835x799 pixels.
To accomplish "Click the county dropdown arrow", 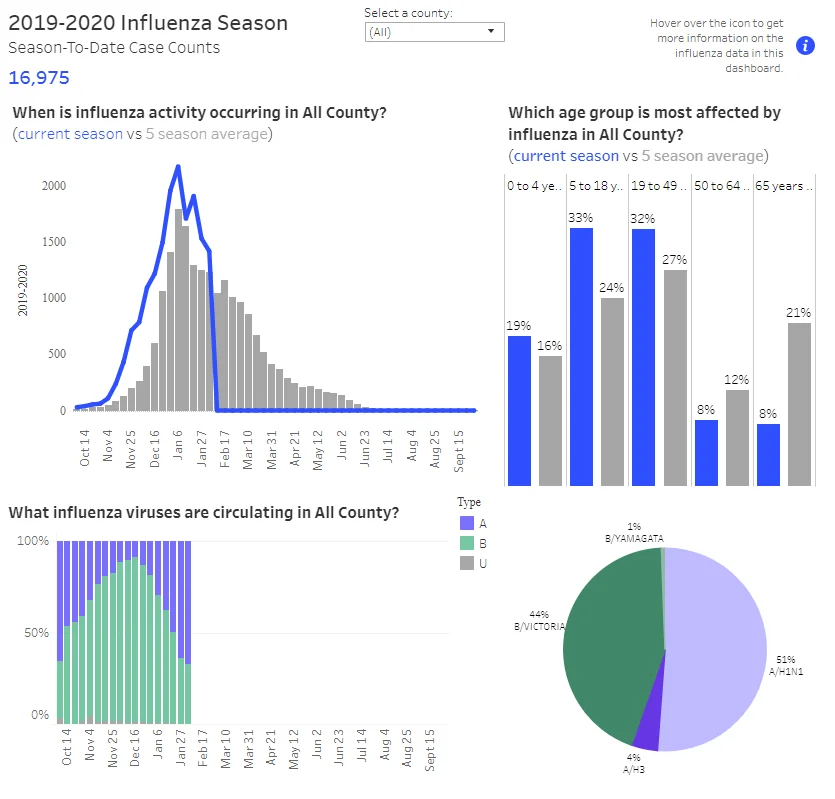I will (x=491, y=31).
